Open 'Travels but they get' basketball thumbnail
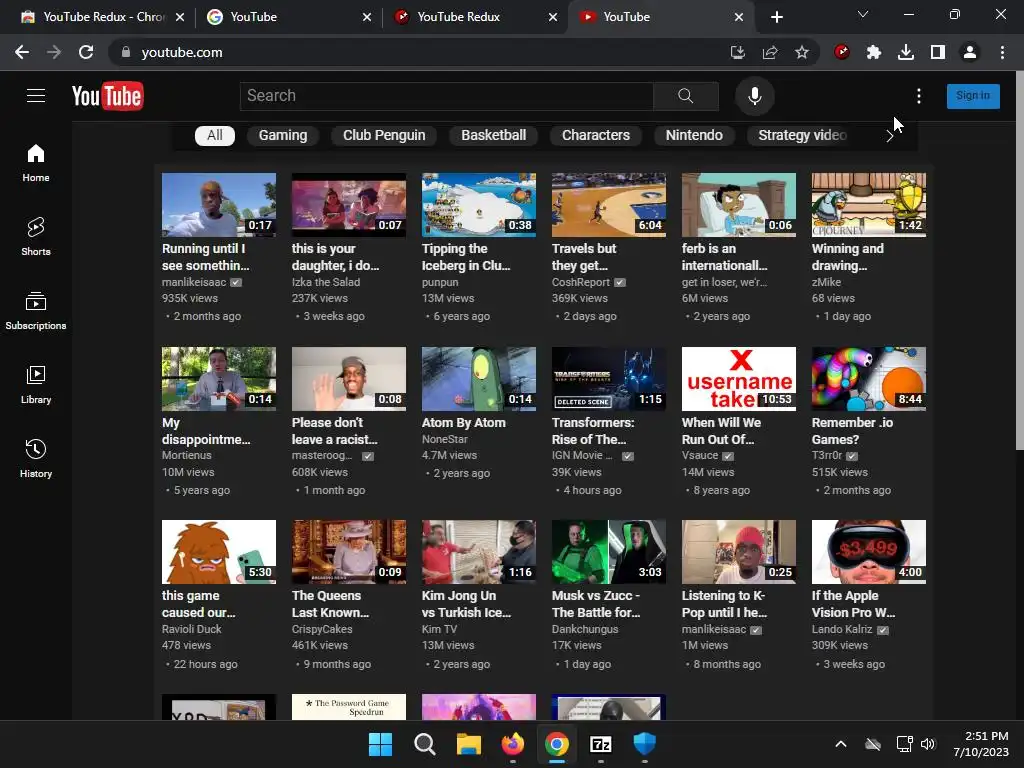Viewport: 1024px width, 768px height. tap(609, 204)
